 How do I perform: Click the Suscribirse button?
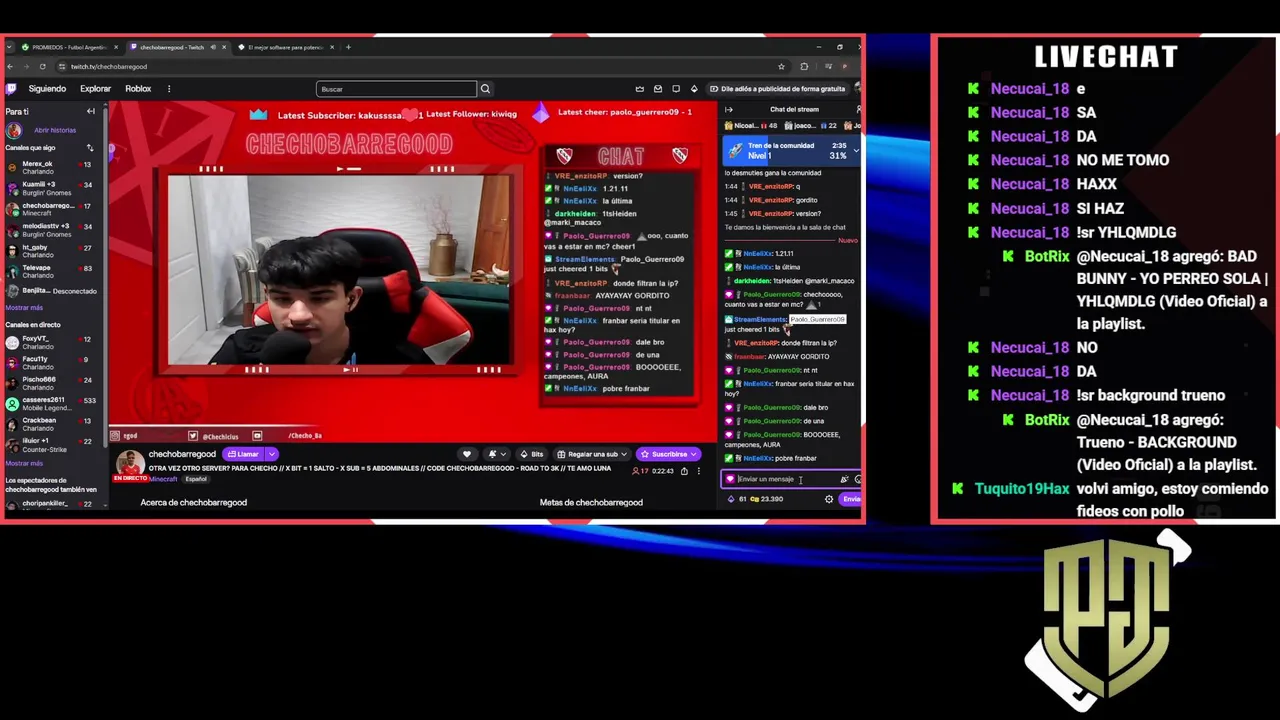pyautogui.click(x=668, y=454)
